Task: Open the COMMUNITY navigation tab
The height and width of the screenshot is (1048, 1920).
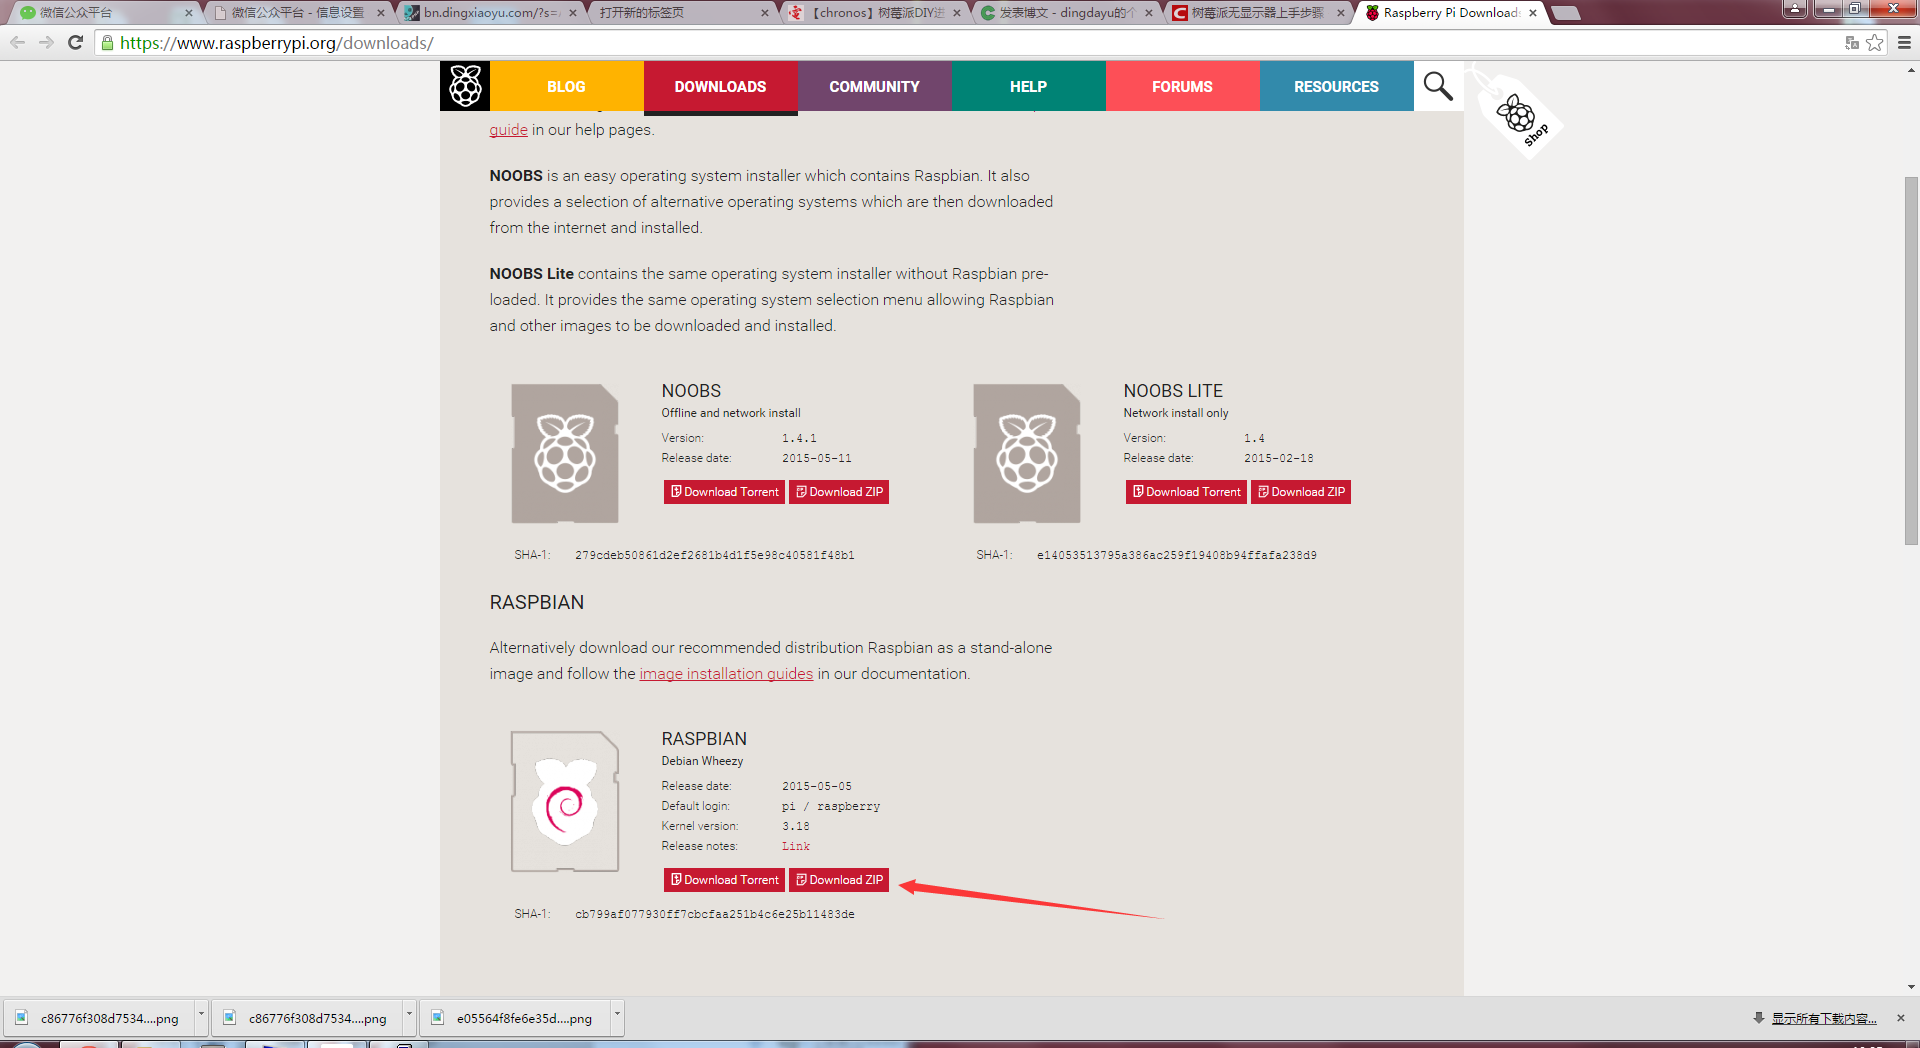Action: coord(874,87)
